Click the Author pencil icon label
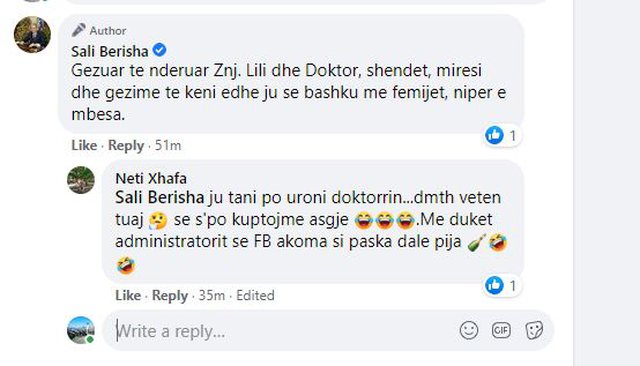The width and height of the screenshot is (640, 366). point(99,30)
